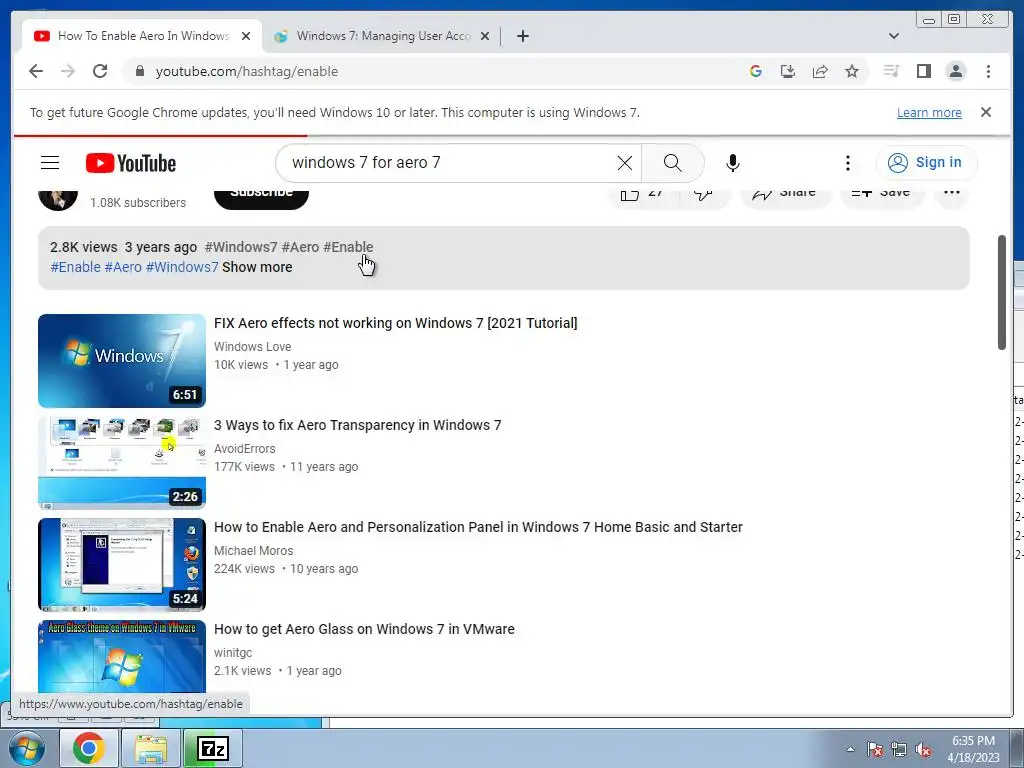Open title How to get Aero Glass in VMware
The image size is (1024, 768).
tap(364, 629)
